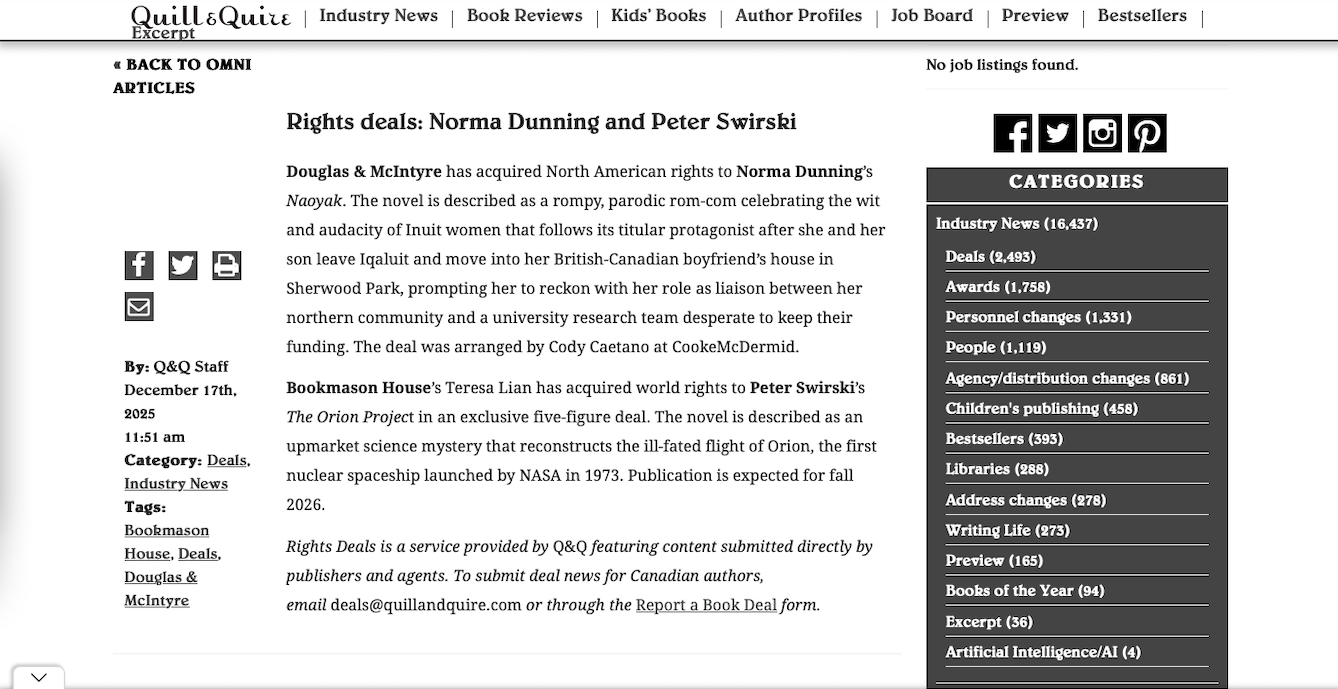The height and width of the screenshot is (689, 1338).
Task: Go back to Omni Articles
Action: click(x=182, y=76)
